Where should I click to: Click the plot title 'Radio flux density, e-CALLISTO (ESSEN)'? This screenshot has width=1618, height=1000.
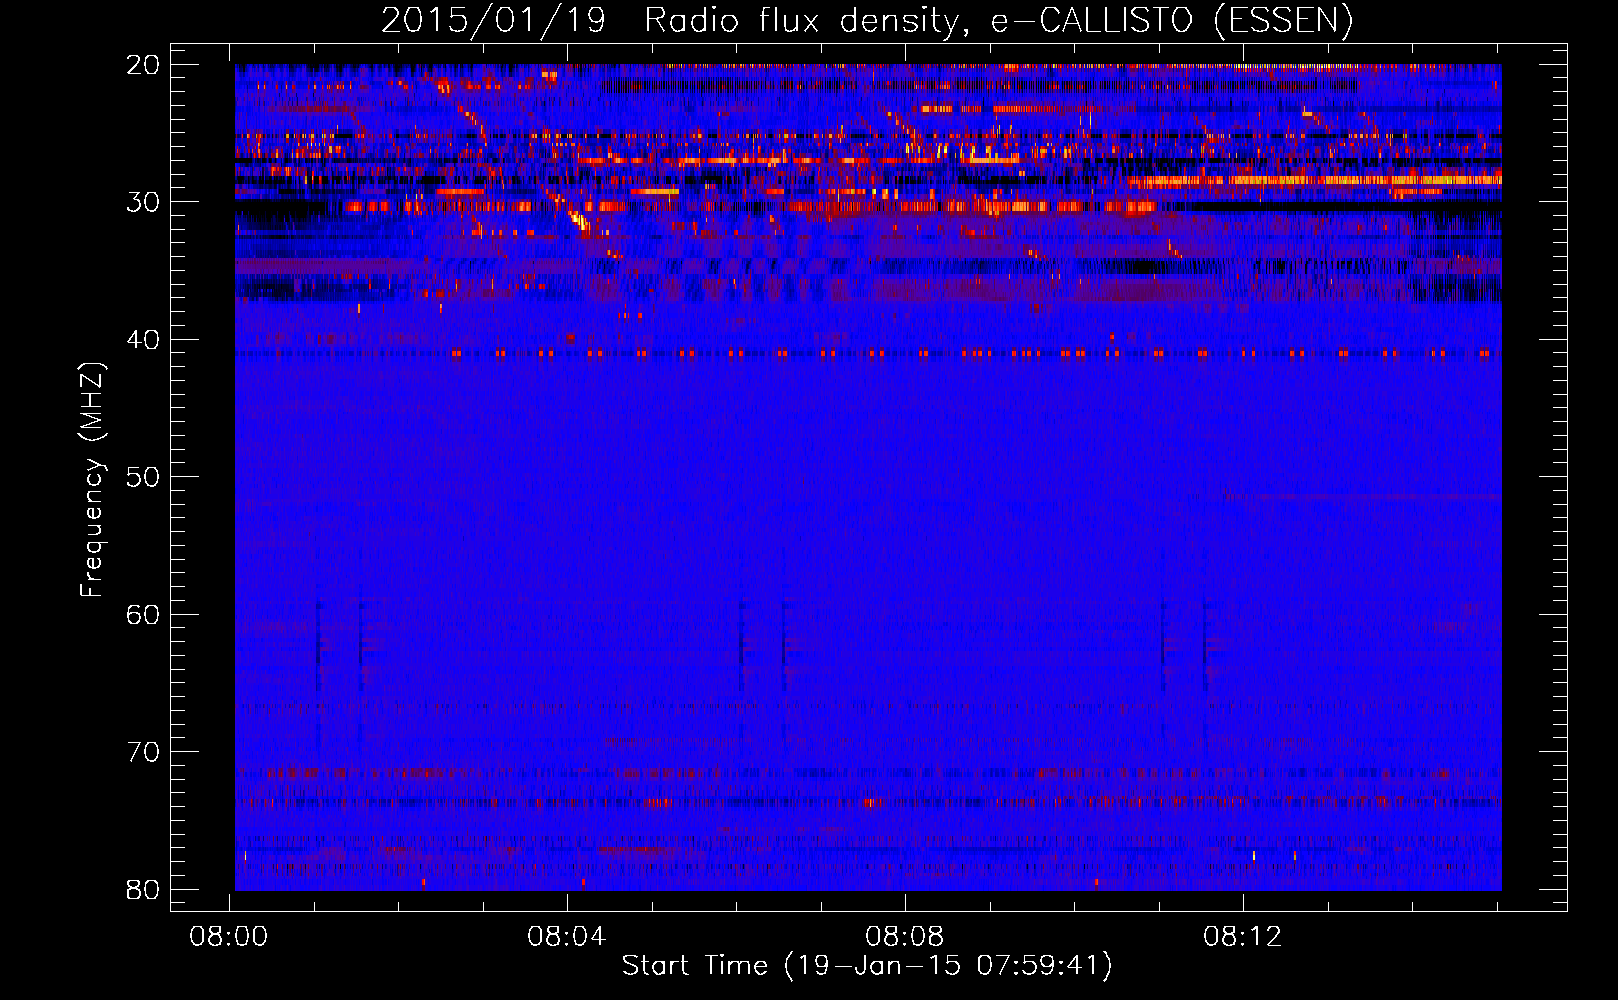point(999,20)
